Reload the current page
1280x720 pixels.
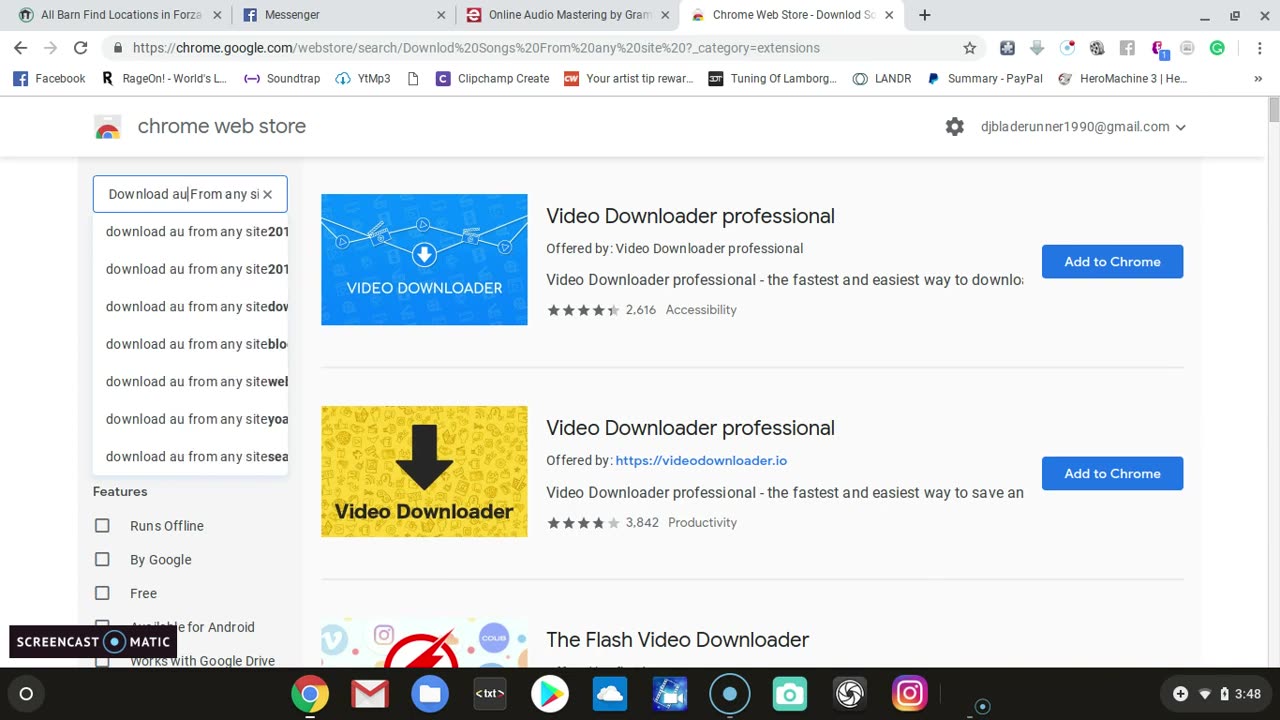[80, 48]
